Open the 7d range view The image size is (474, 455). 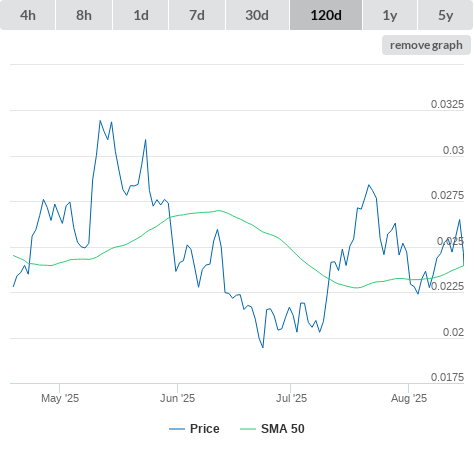pyautogui.click(x=197, y=15)
